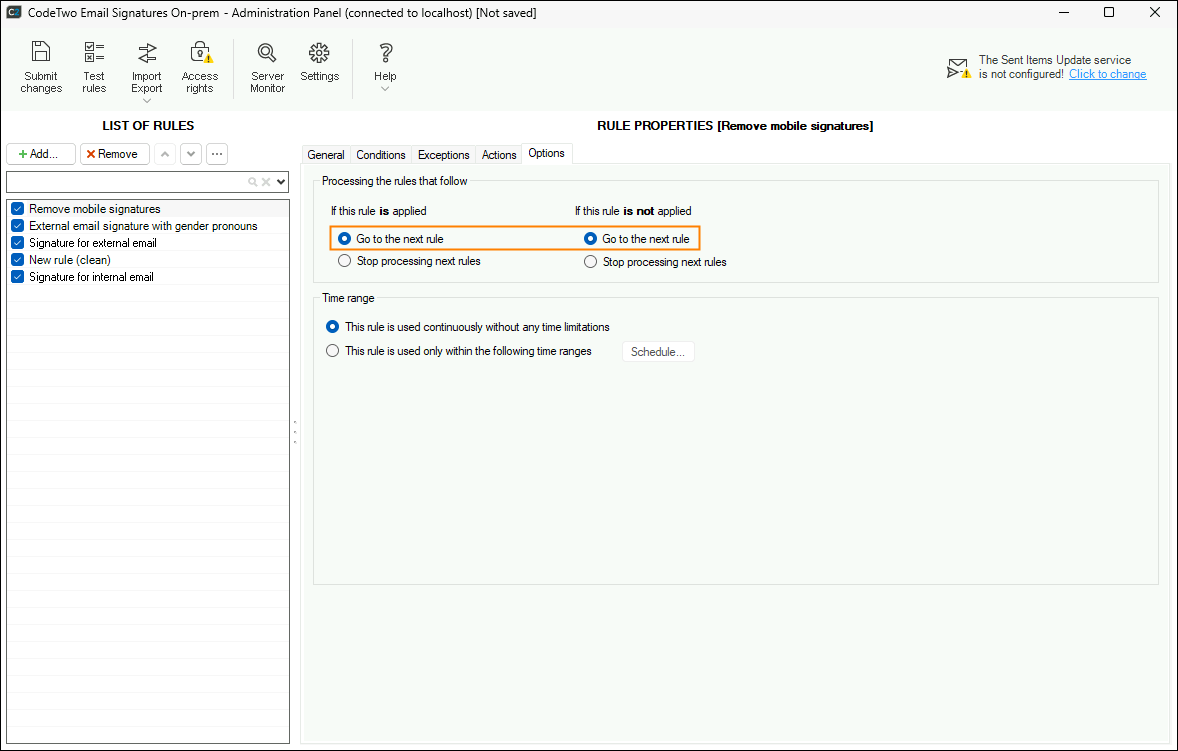Open the Import Export menu

tap(146, 71)
